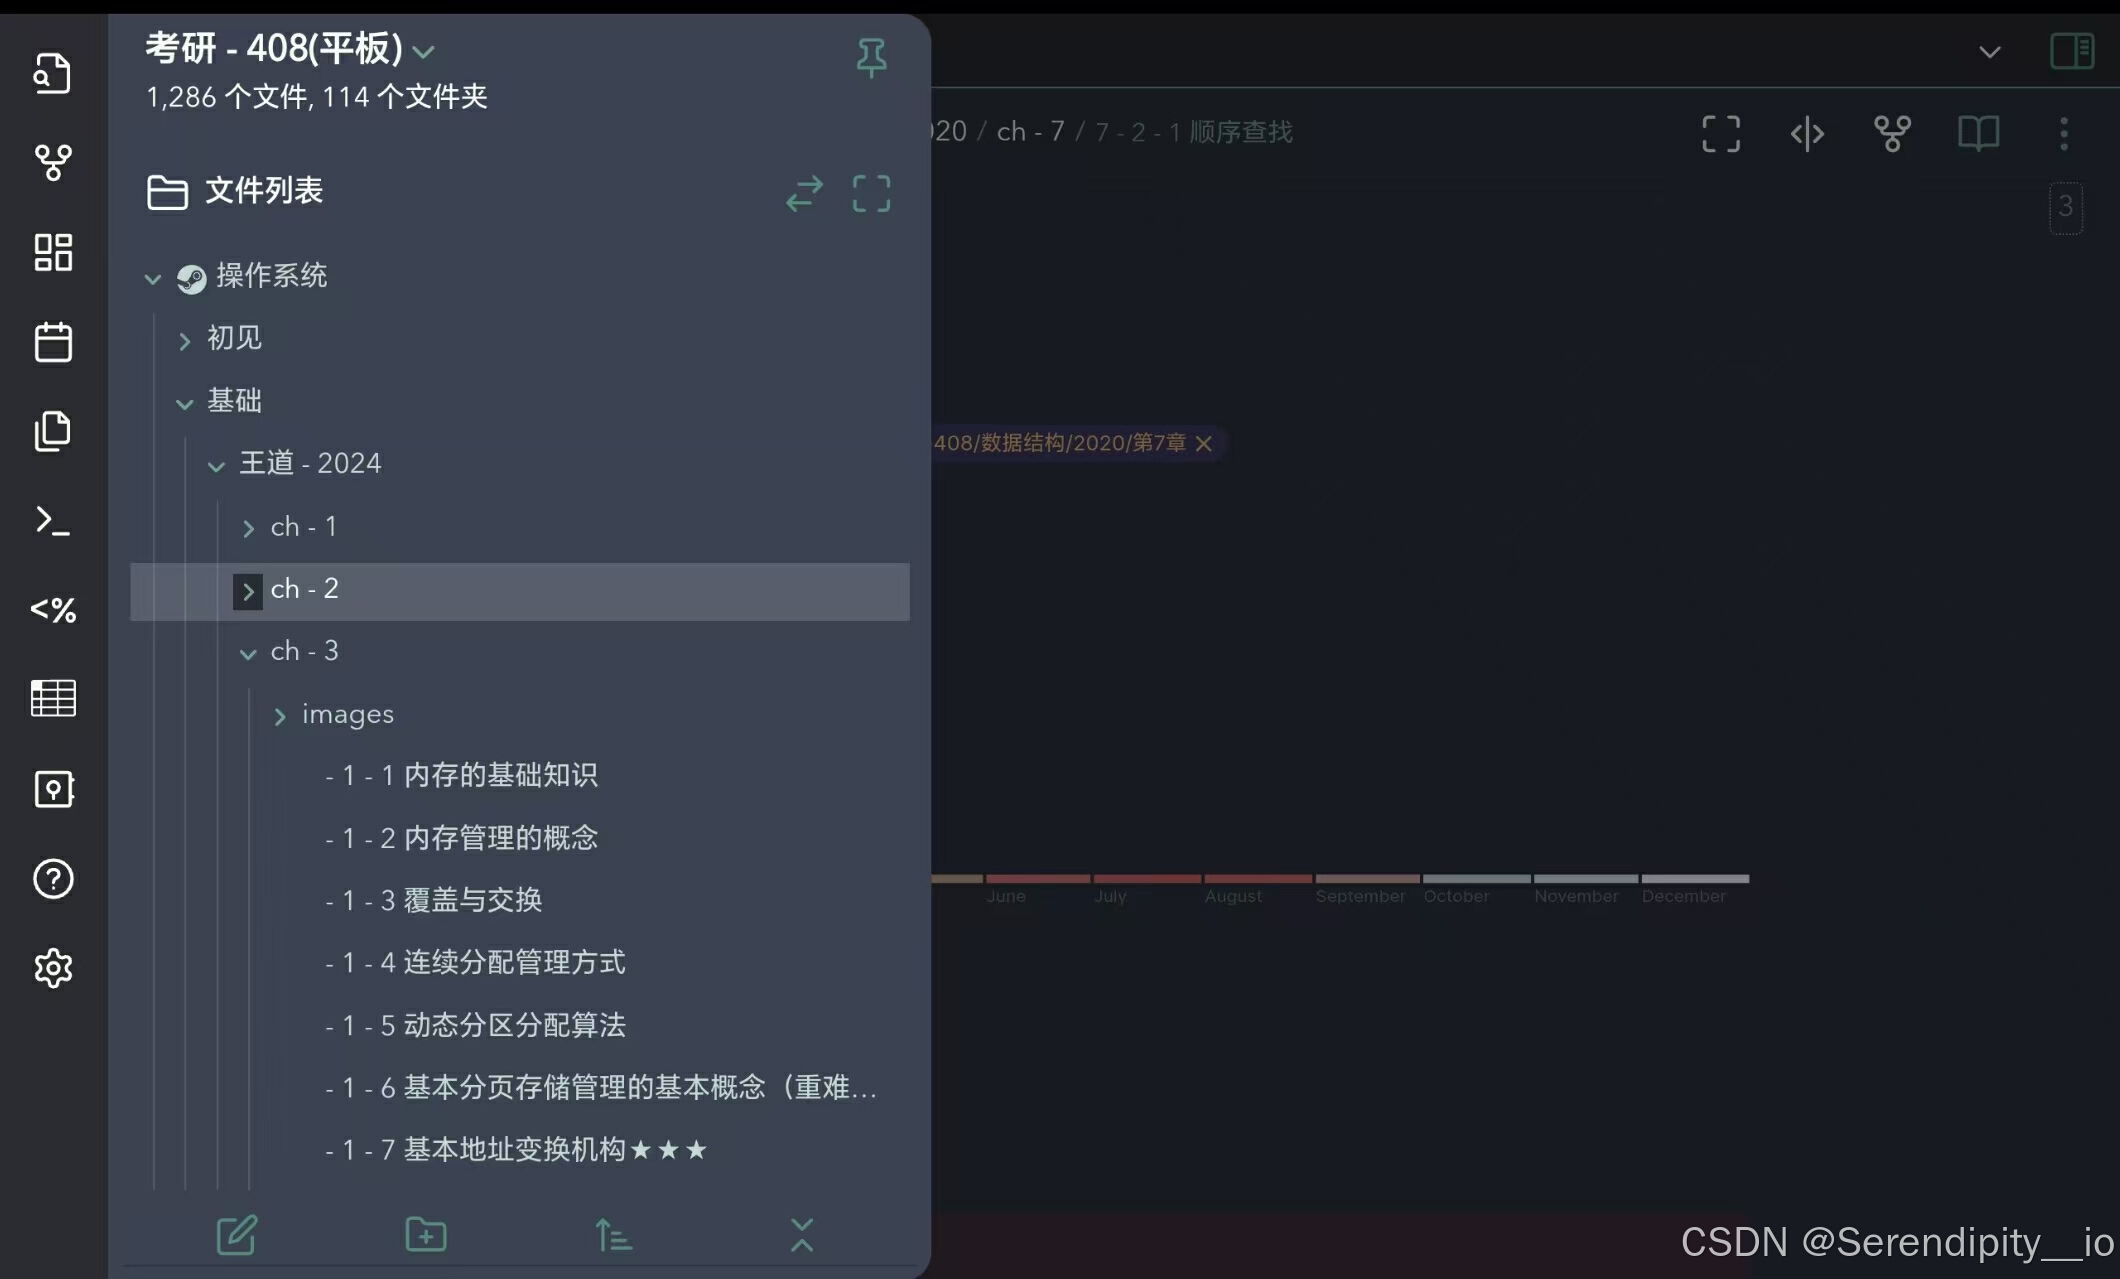Expand the images folder
The image size is (2120, 1279).
[280, 716]
